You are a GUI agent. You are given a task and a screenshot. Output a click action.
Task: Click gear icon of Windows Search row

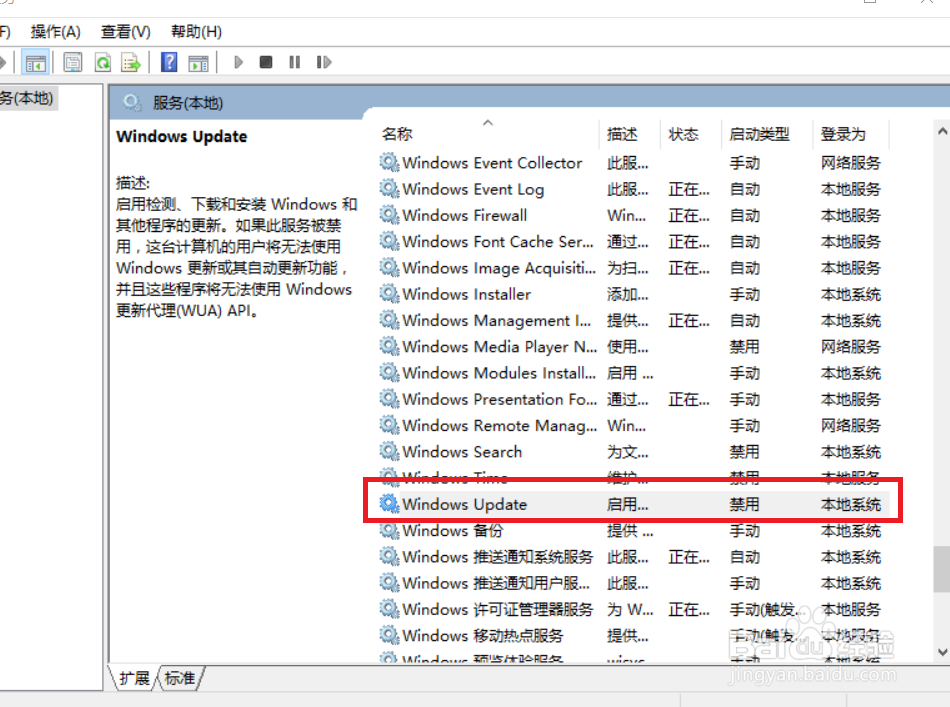pos(389,451)
